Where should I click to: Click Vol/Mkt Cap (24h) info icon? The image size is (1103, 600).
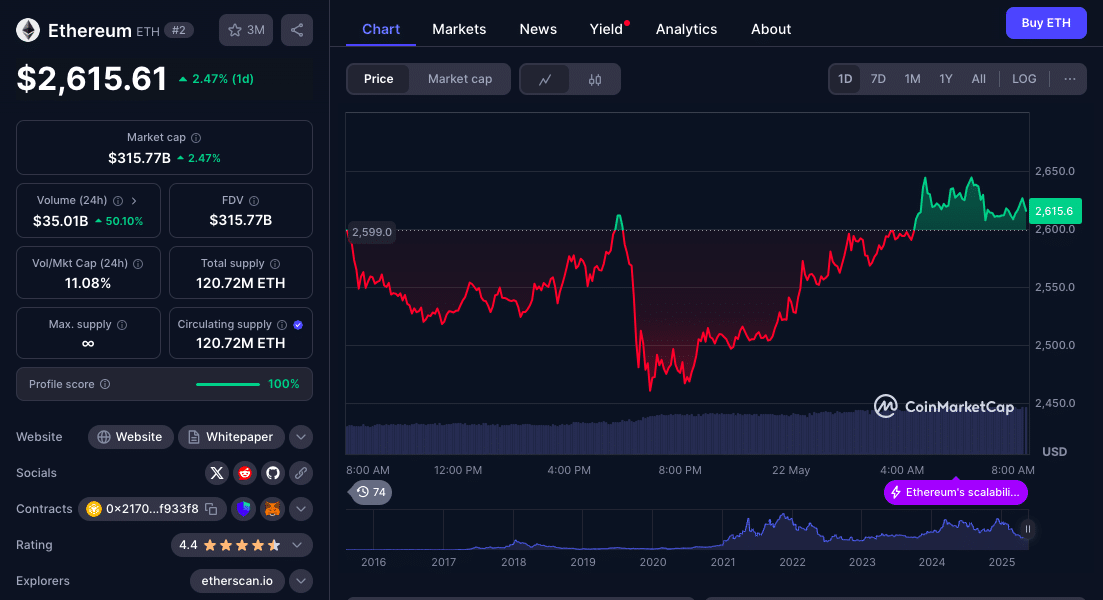[x=139, y=264]
